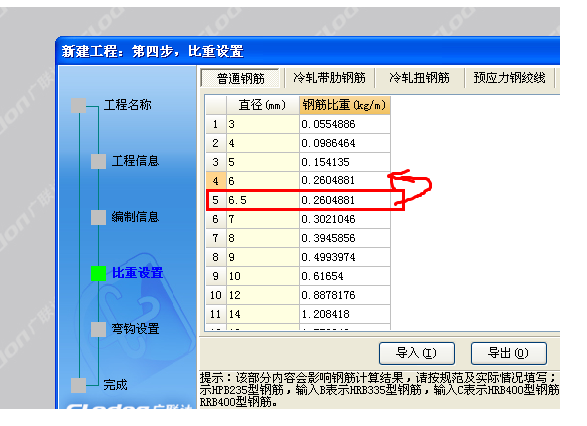587x426 pixels.
Task: Select the 冷轧扭钢筋 tab
Action: pyautogui.click(x=419, y=78)
